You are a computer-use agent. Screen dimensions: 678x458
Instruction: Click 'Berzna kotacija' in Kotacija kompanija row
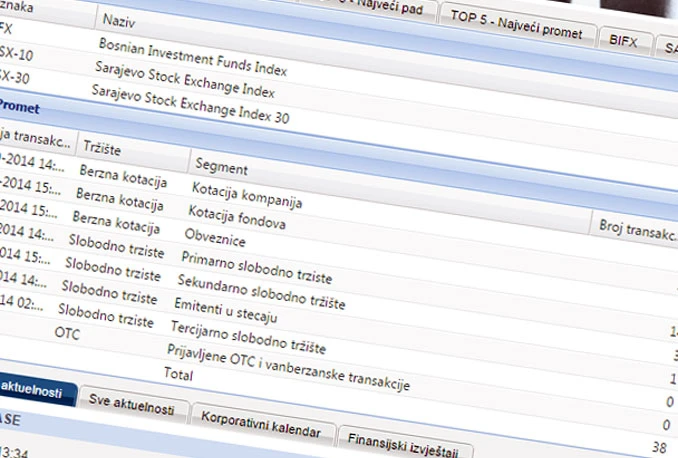pos(123,176)
